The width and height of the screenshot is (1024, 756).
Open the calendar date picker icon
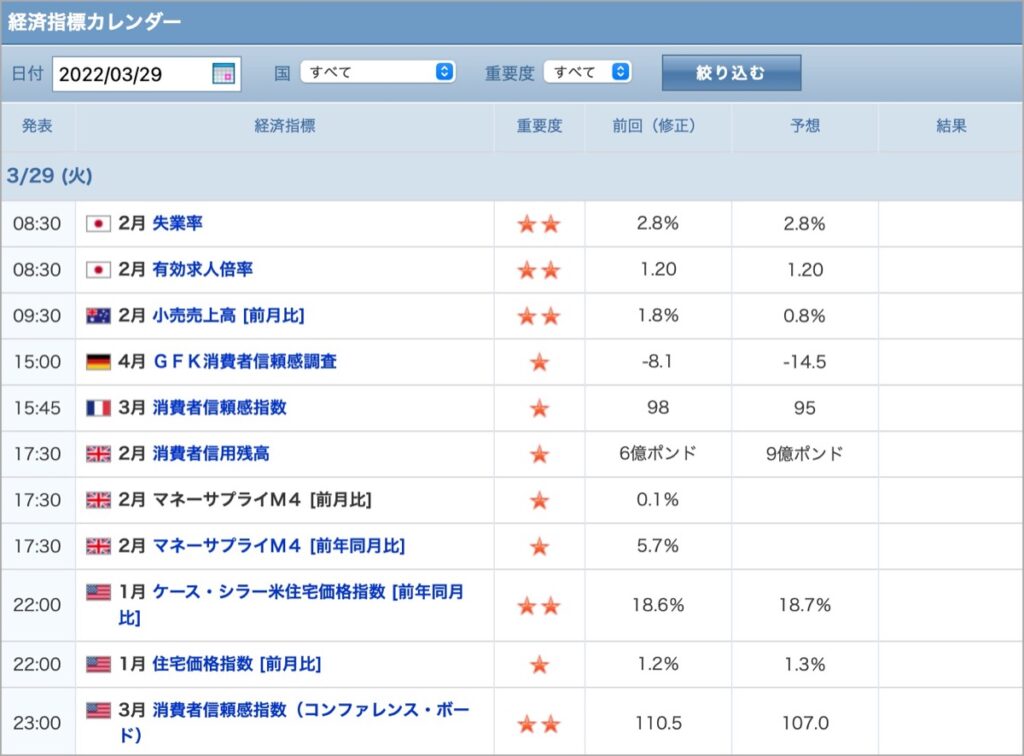(223, 74)
